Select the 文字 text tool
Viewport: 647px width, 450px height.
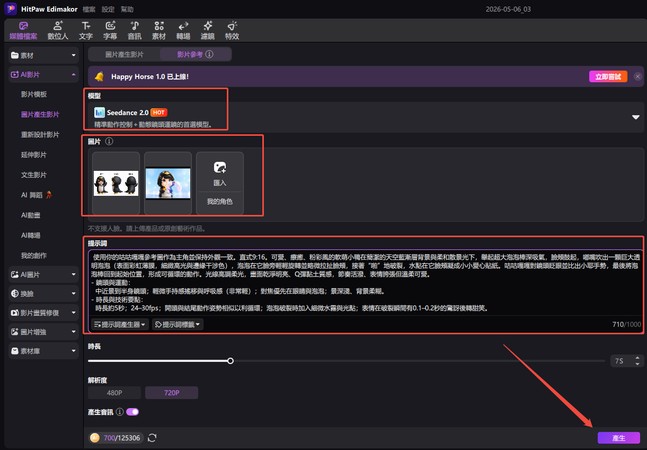point(86,31)
